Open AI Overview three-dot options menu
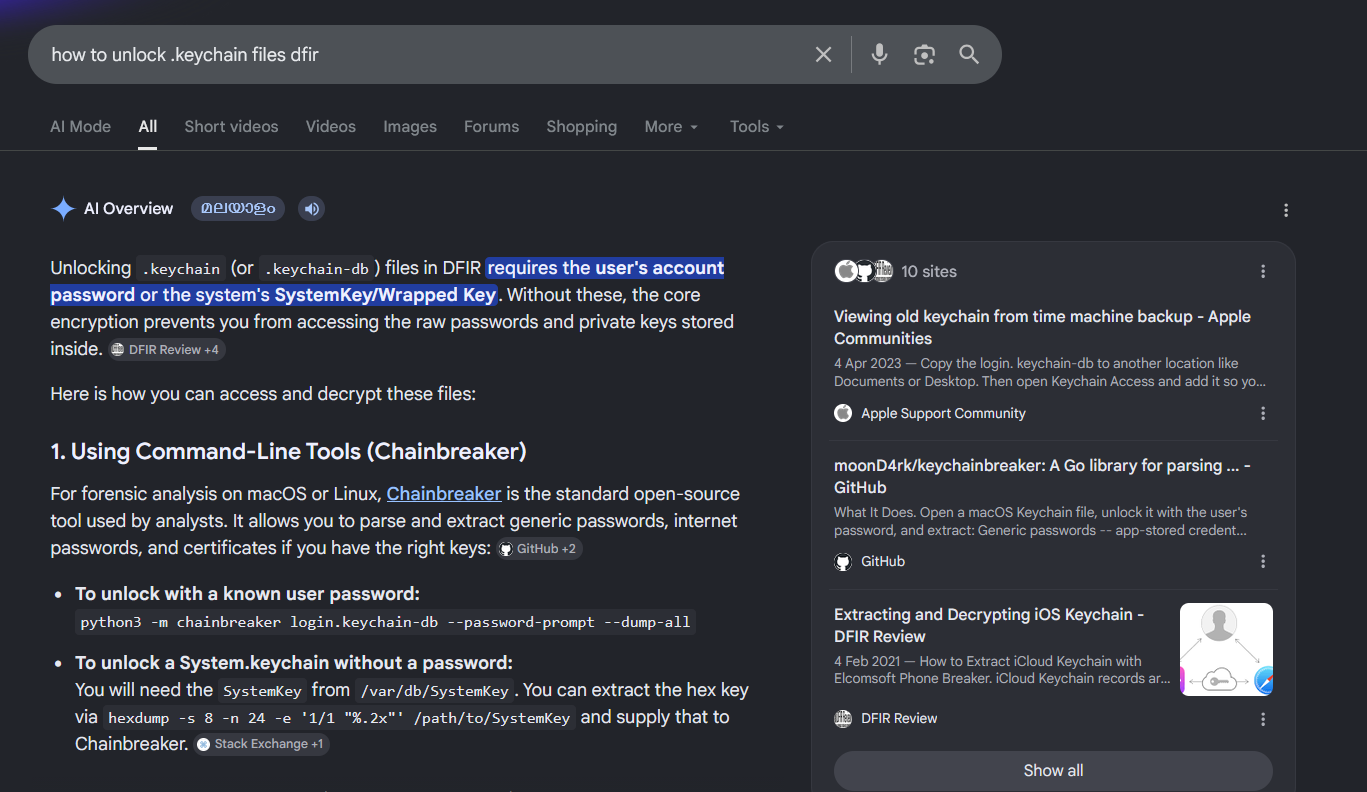 tap(1286, 210)
